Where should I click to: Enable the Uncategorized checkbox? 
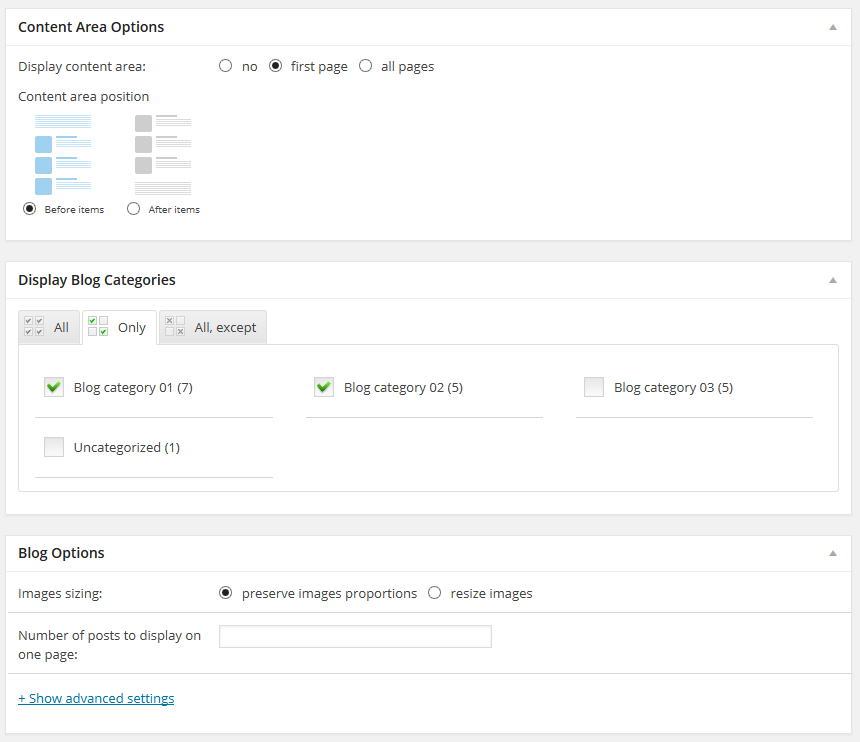pyautogui.click(x=54, y=447)
